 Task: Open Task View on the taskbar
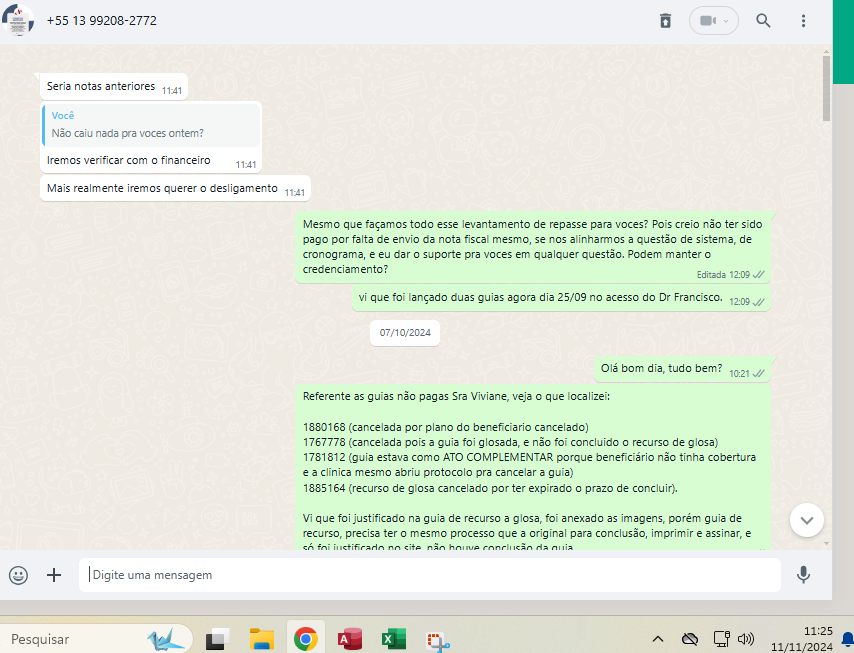click(217, 639)
